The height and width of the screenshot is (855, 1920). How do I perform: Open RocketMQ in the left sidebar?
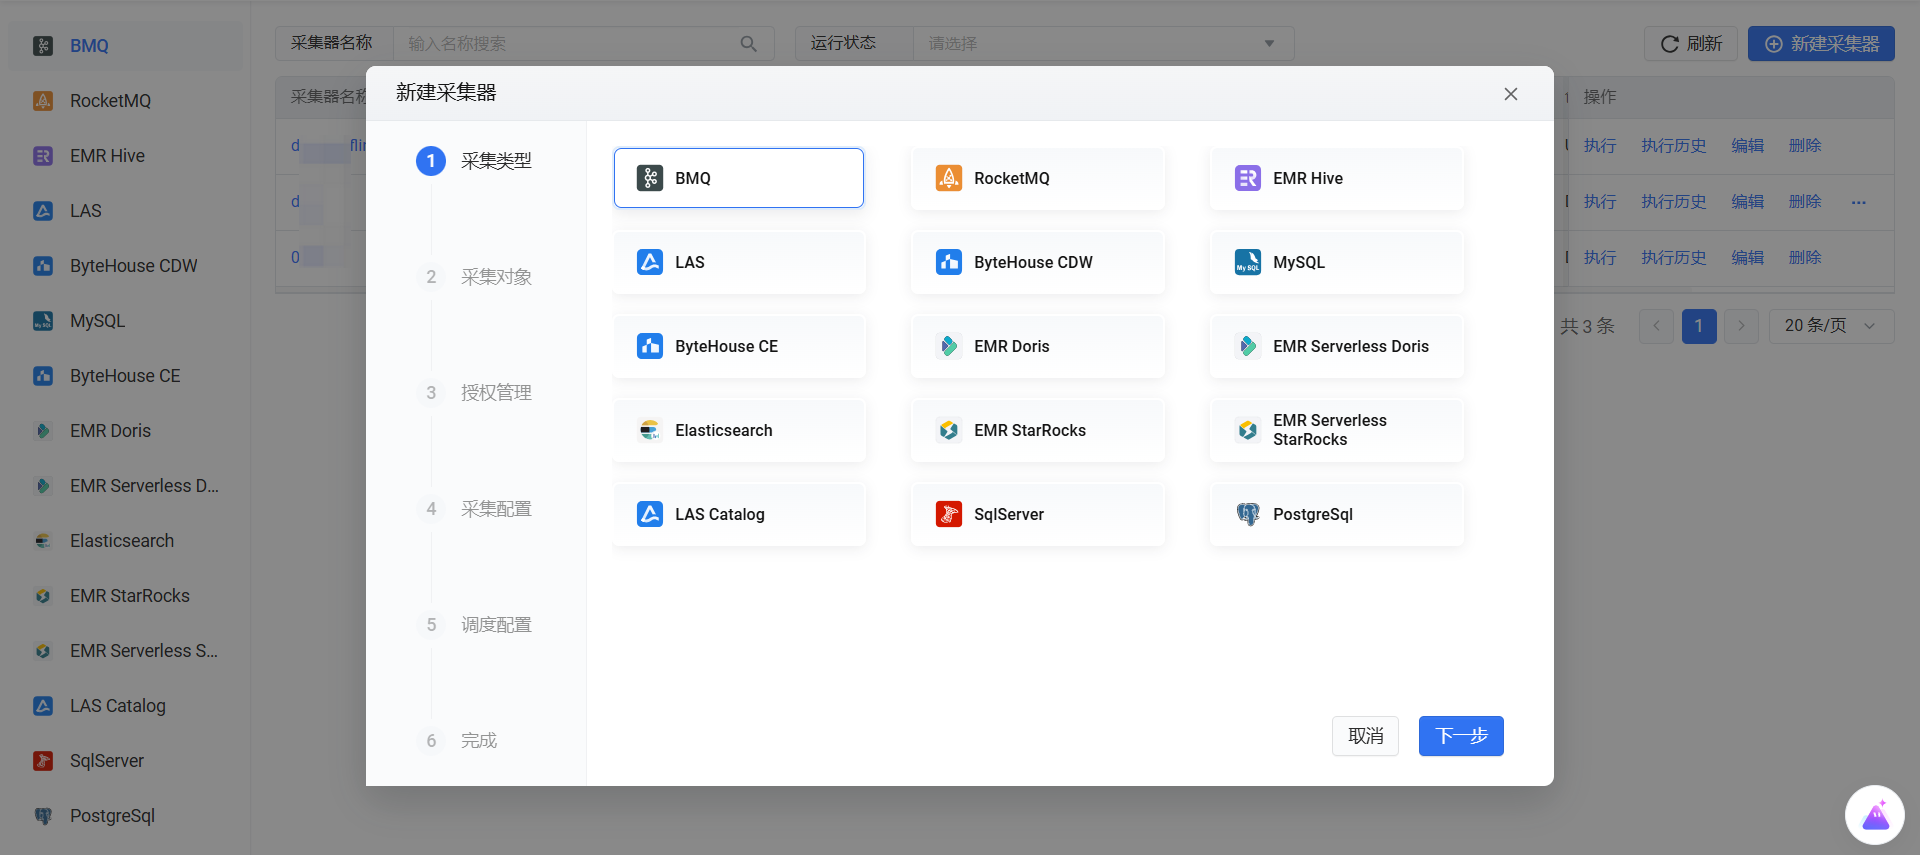(x=126, y=101)
